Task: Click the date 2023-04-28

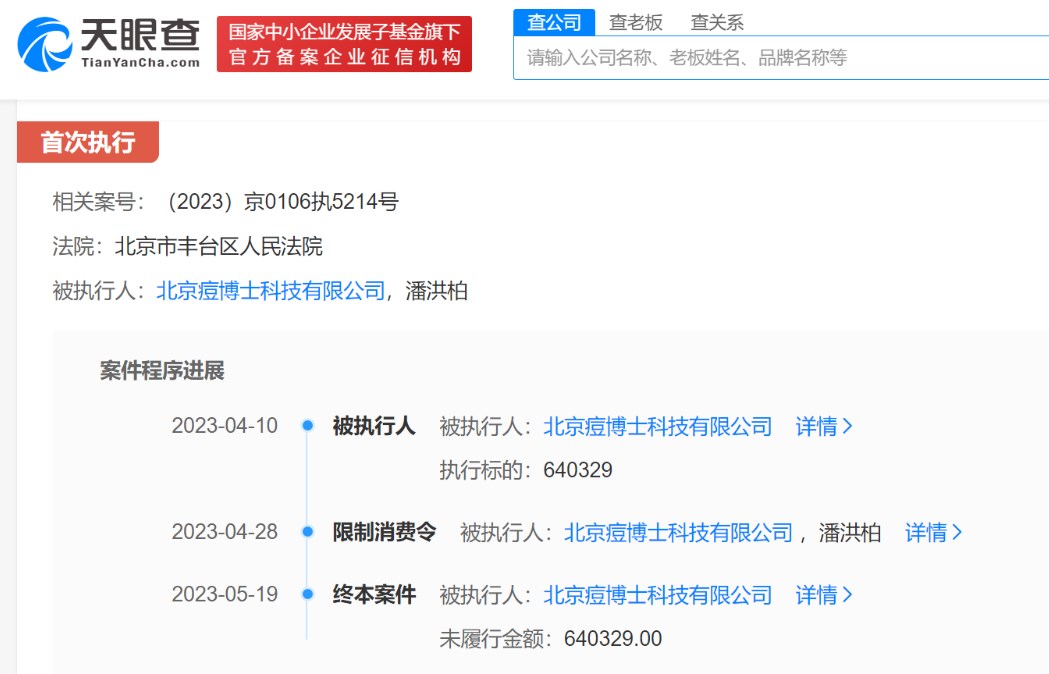Action: coord(225,532)
